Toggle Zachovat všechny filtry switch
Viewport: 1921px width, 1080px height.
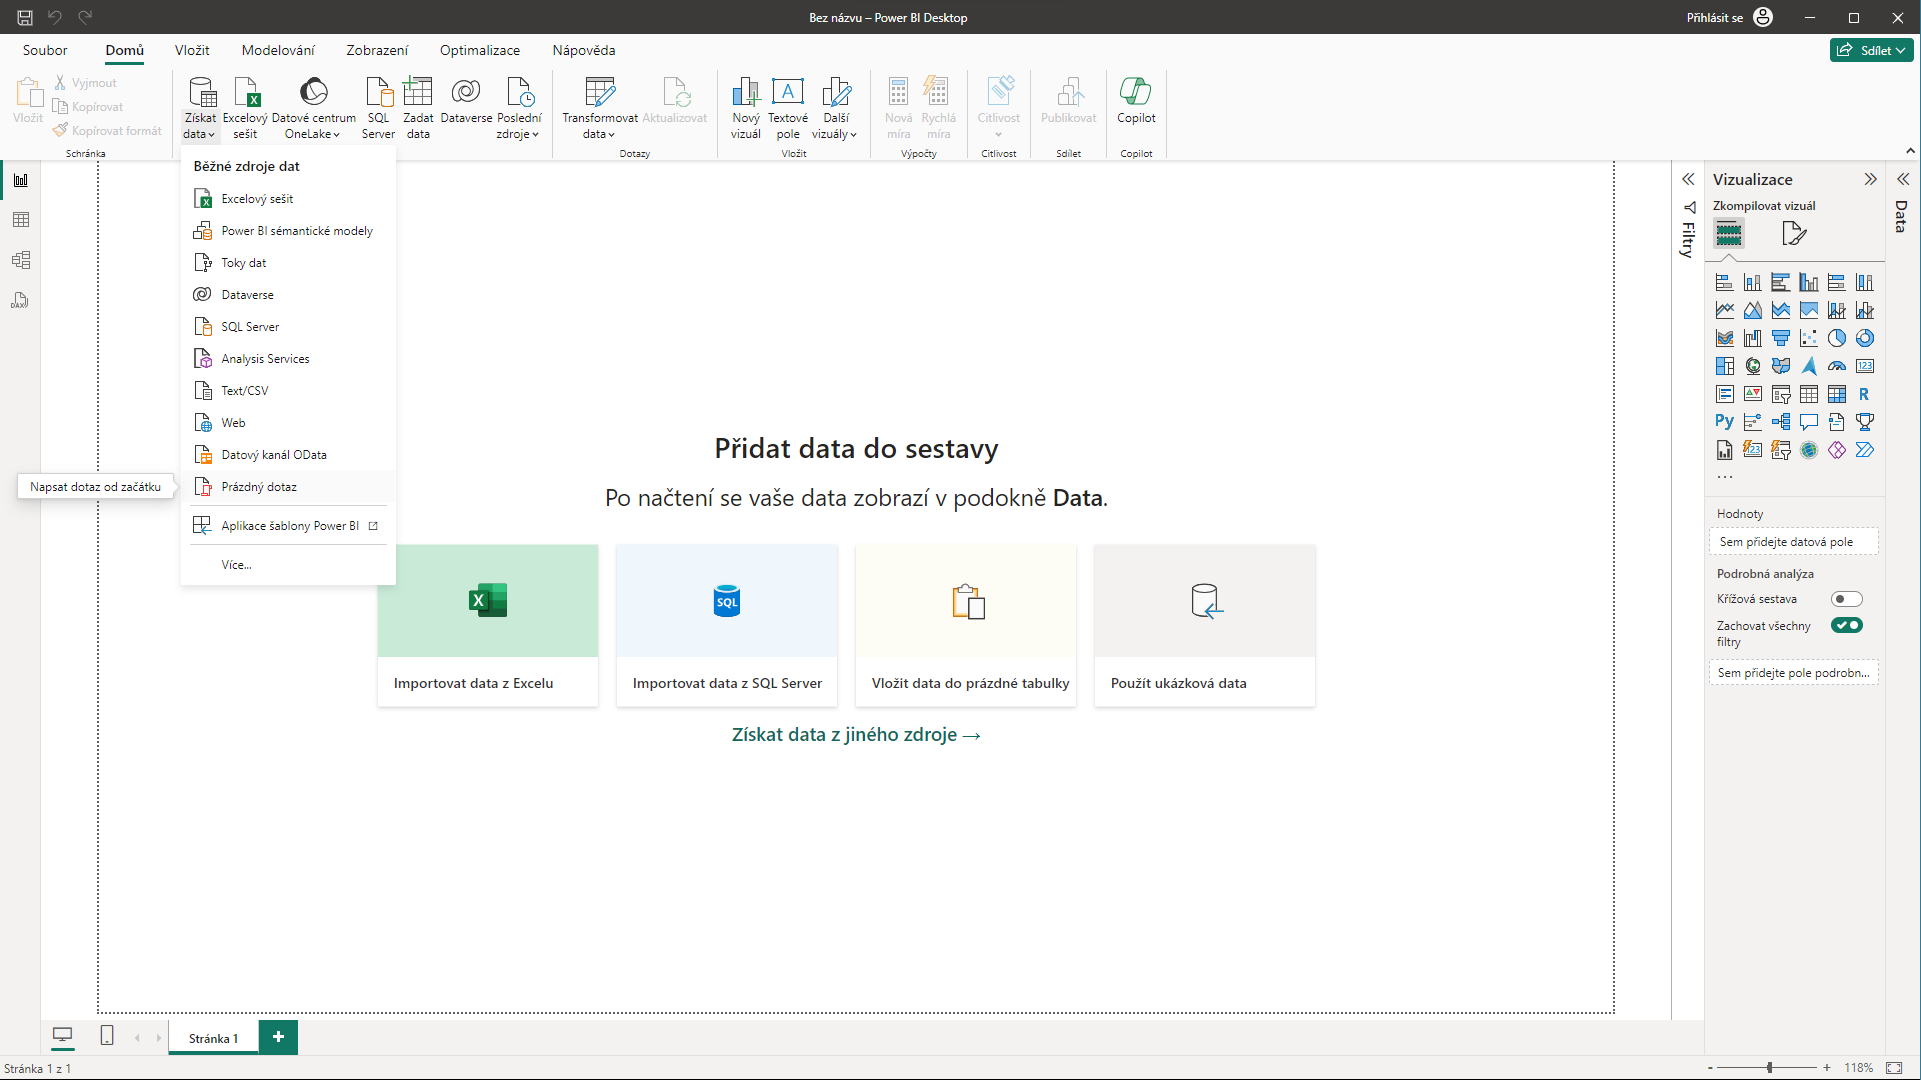(x=1847, y=625)
